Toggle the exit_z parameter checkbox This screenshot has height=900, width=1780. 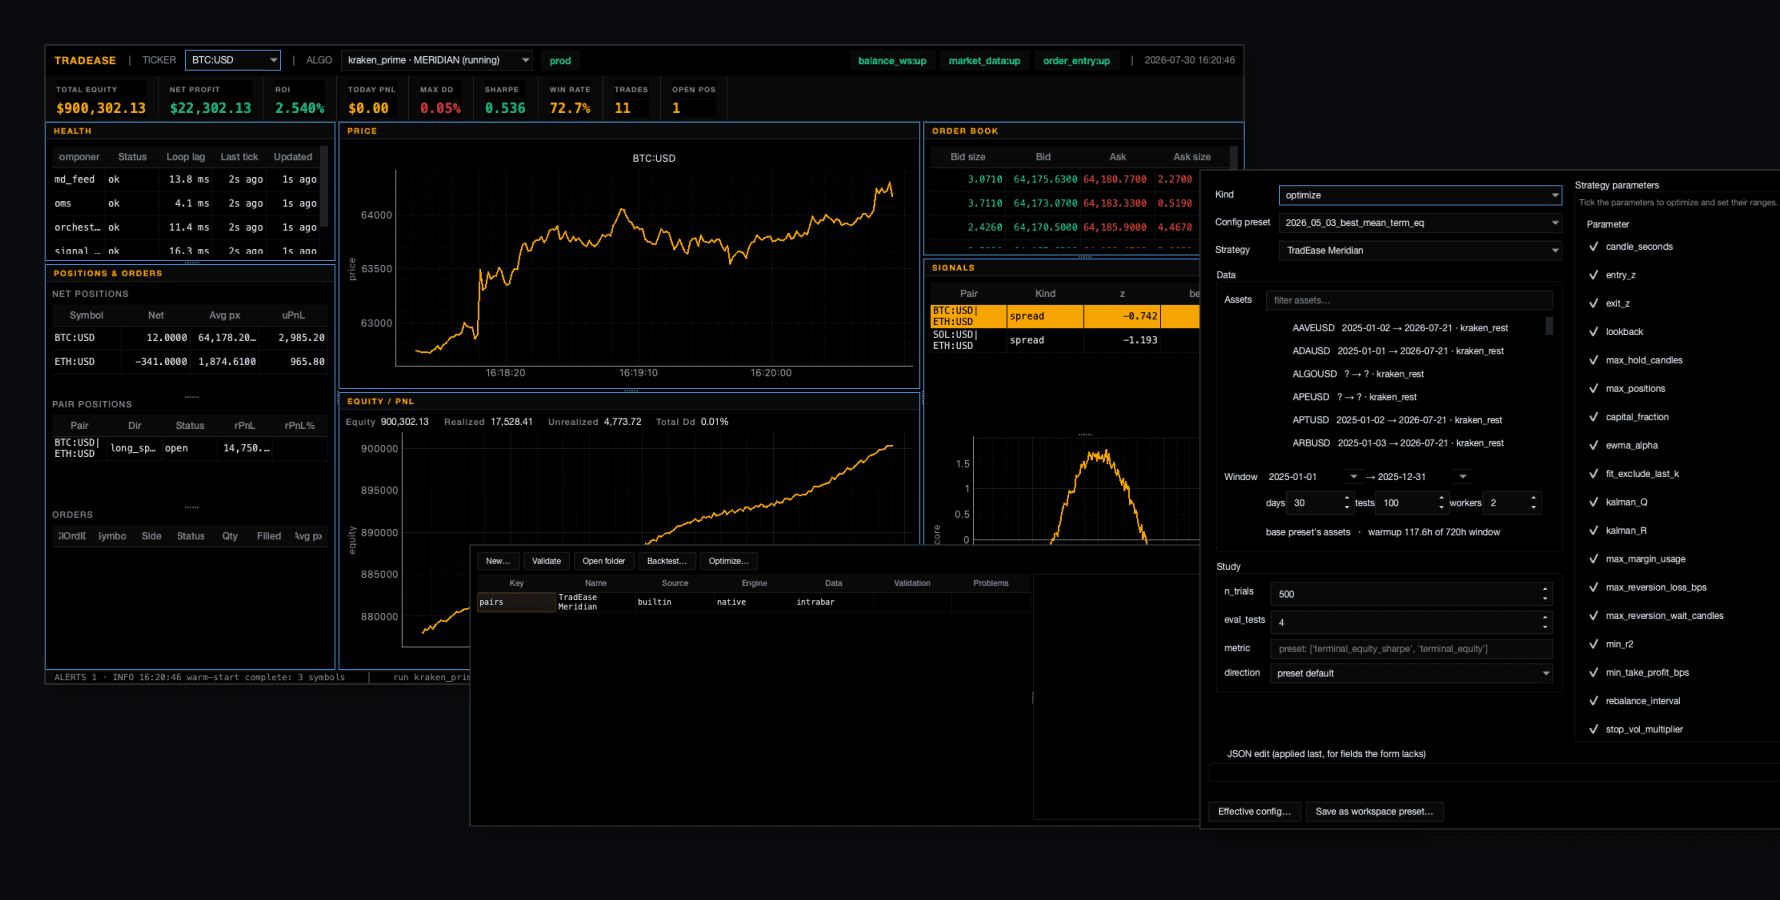(x=1593, y=303)
